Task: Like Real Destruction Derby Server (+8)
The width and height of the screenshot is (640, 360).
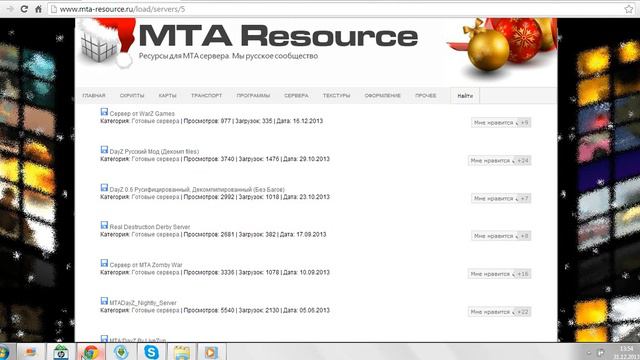Action: [x=501, y=236]
